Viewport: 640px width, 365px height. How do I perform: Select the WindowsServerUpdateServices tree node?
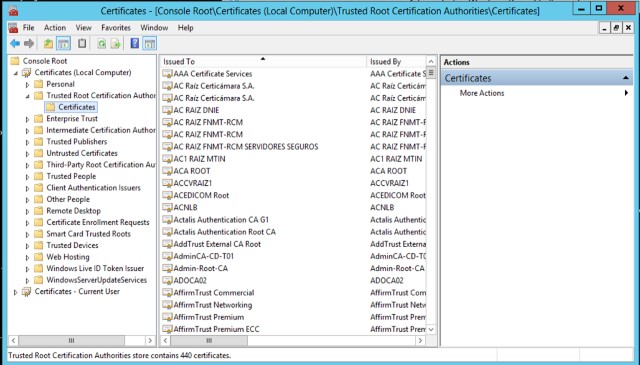97,280
